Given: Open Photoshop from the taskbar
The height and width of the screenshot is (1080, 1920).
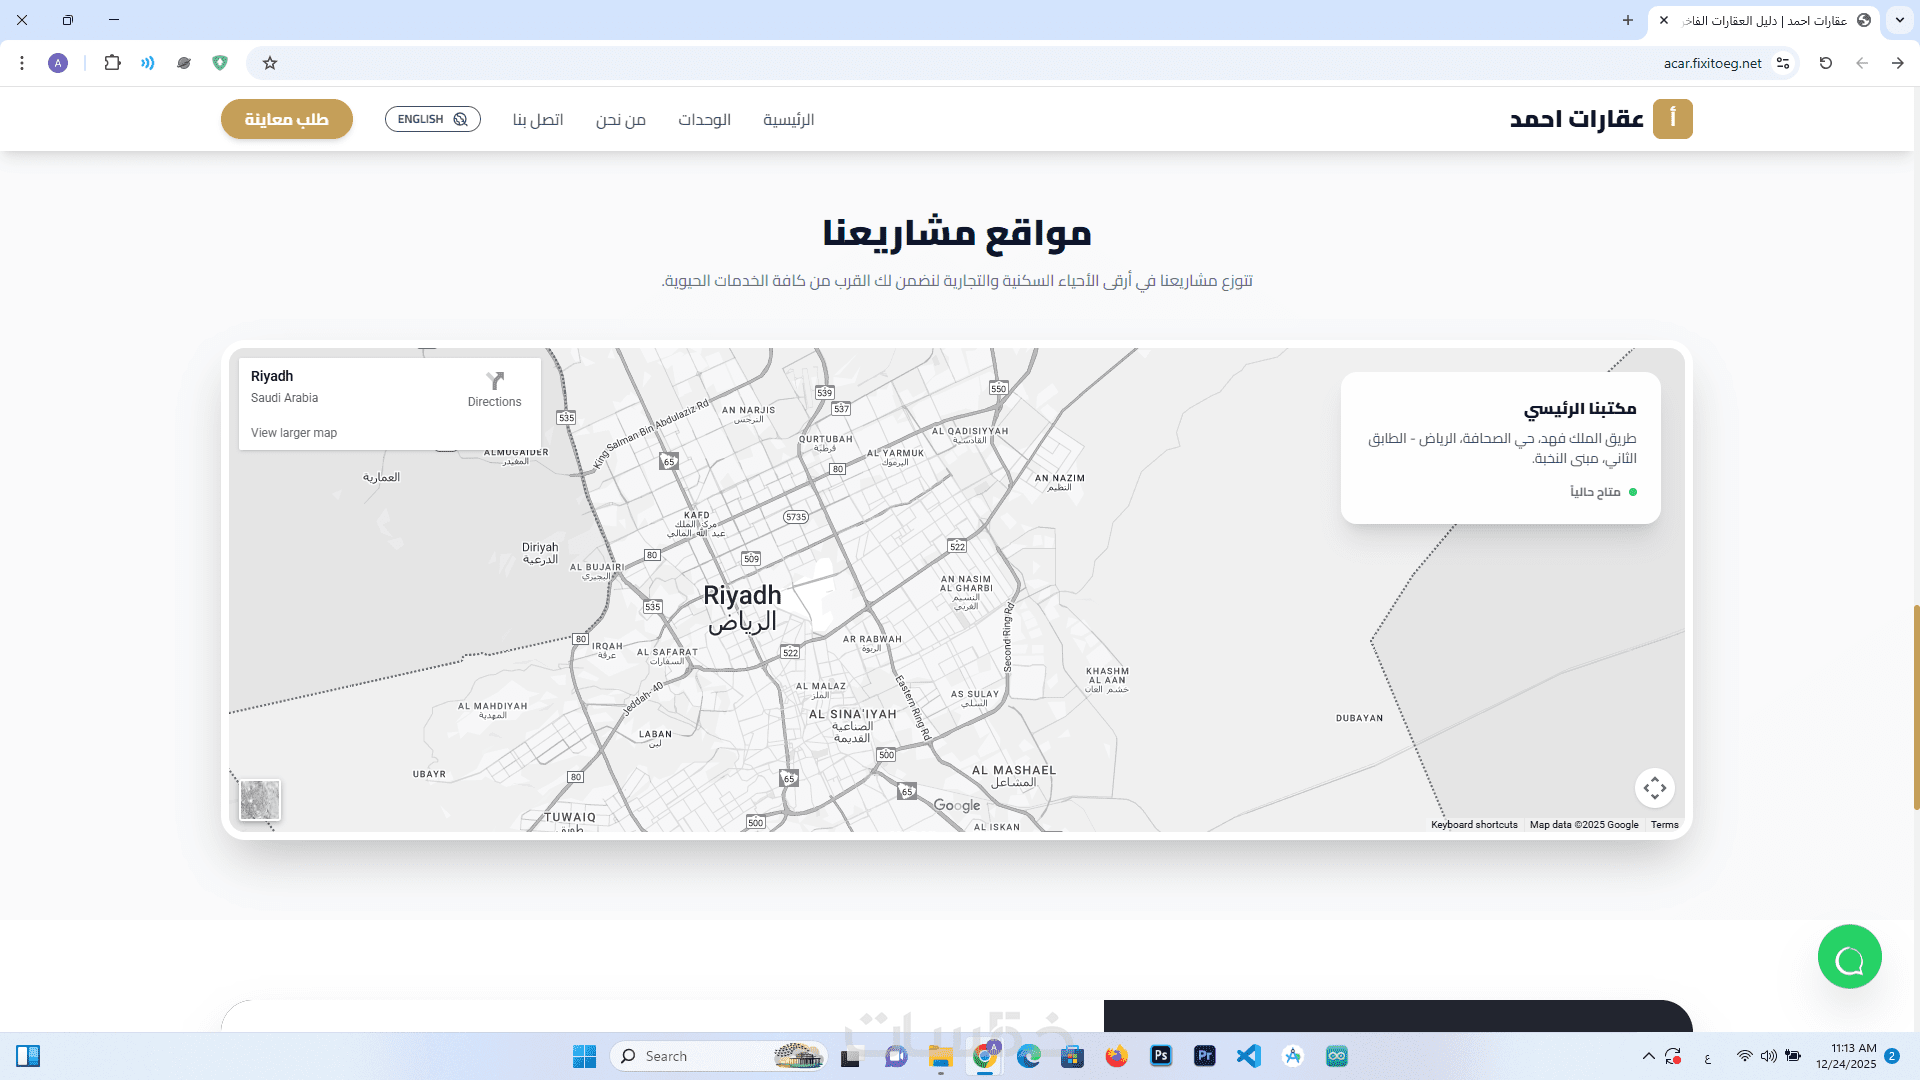Looking at the screenshot, I should coord(1160,1056).
